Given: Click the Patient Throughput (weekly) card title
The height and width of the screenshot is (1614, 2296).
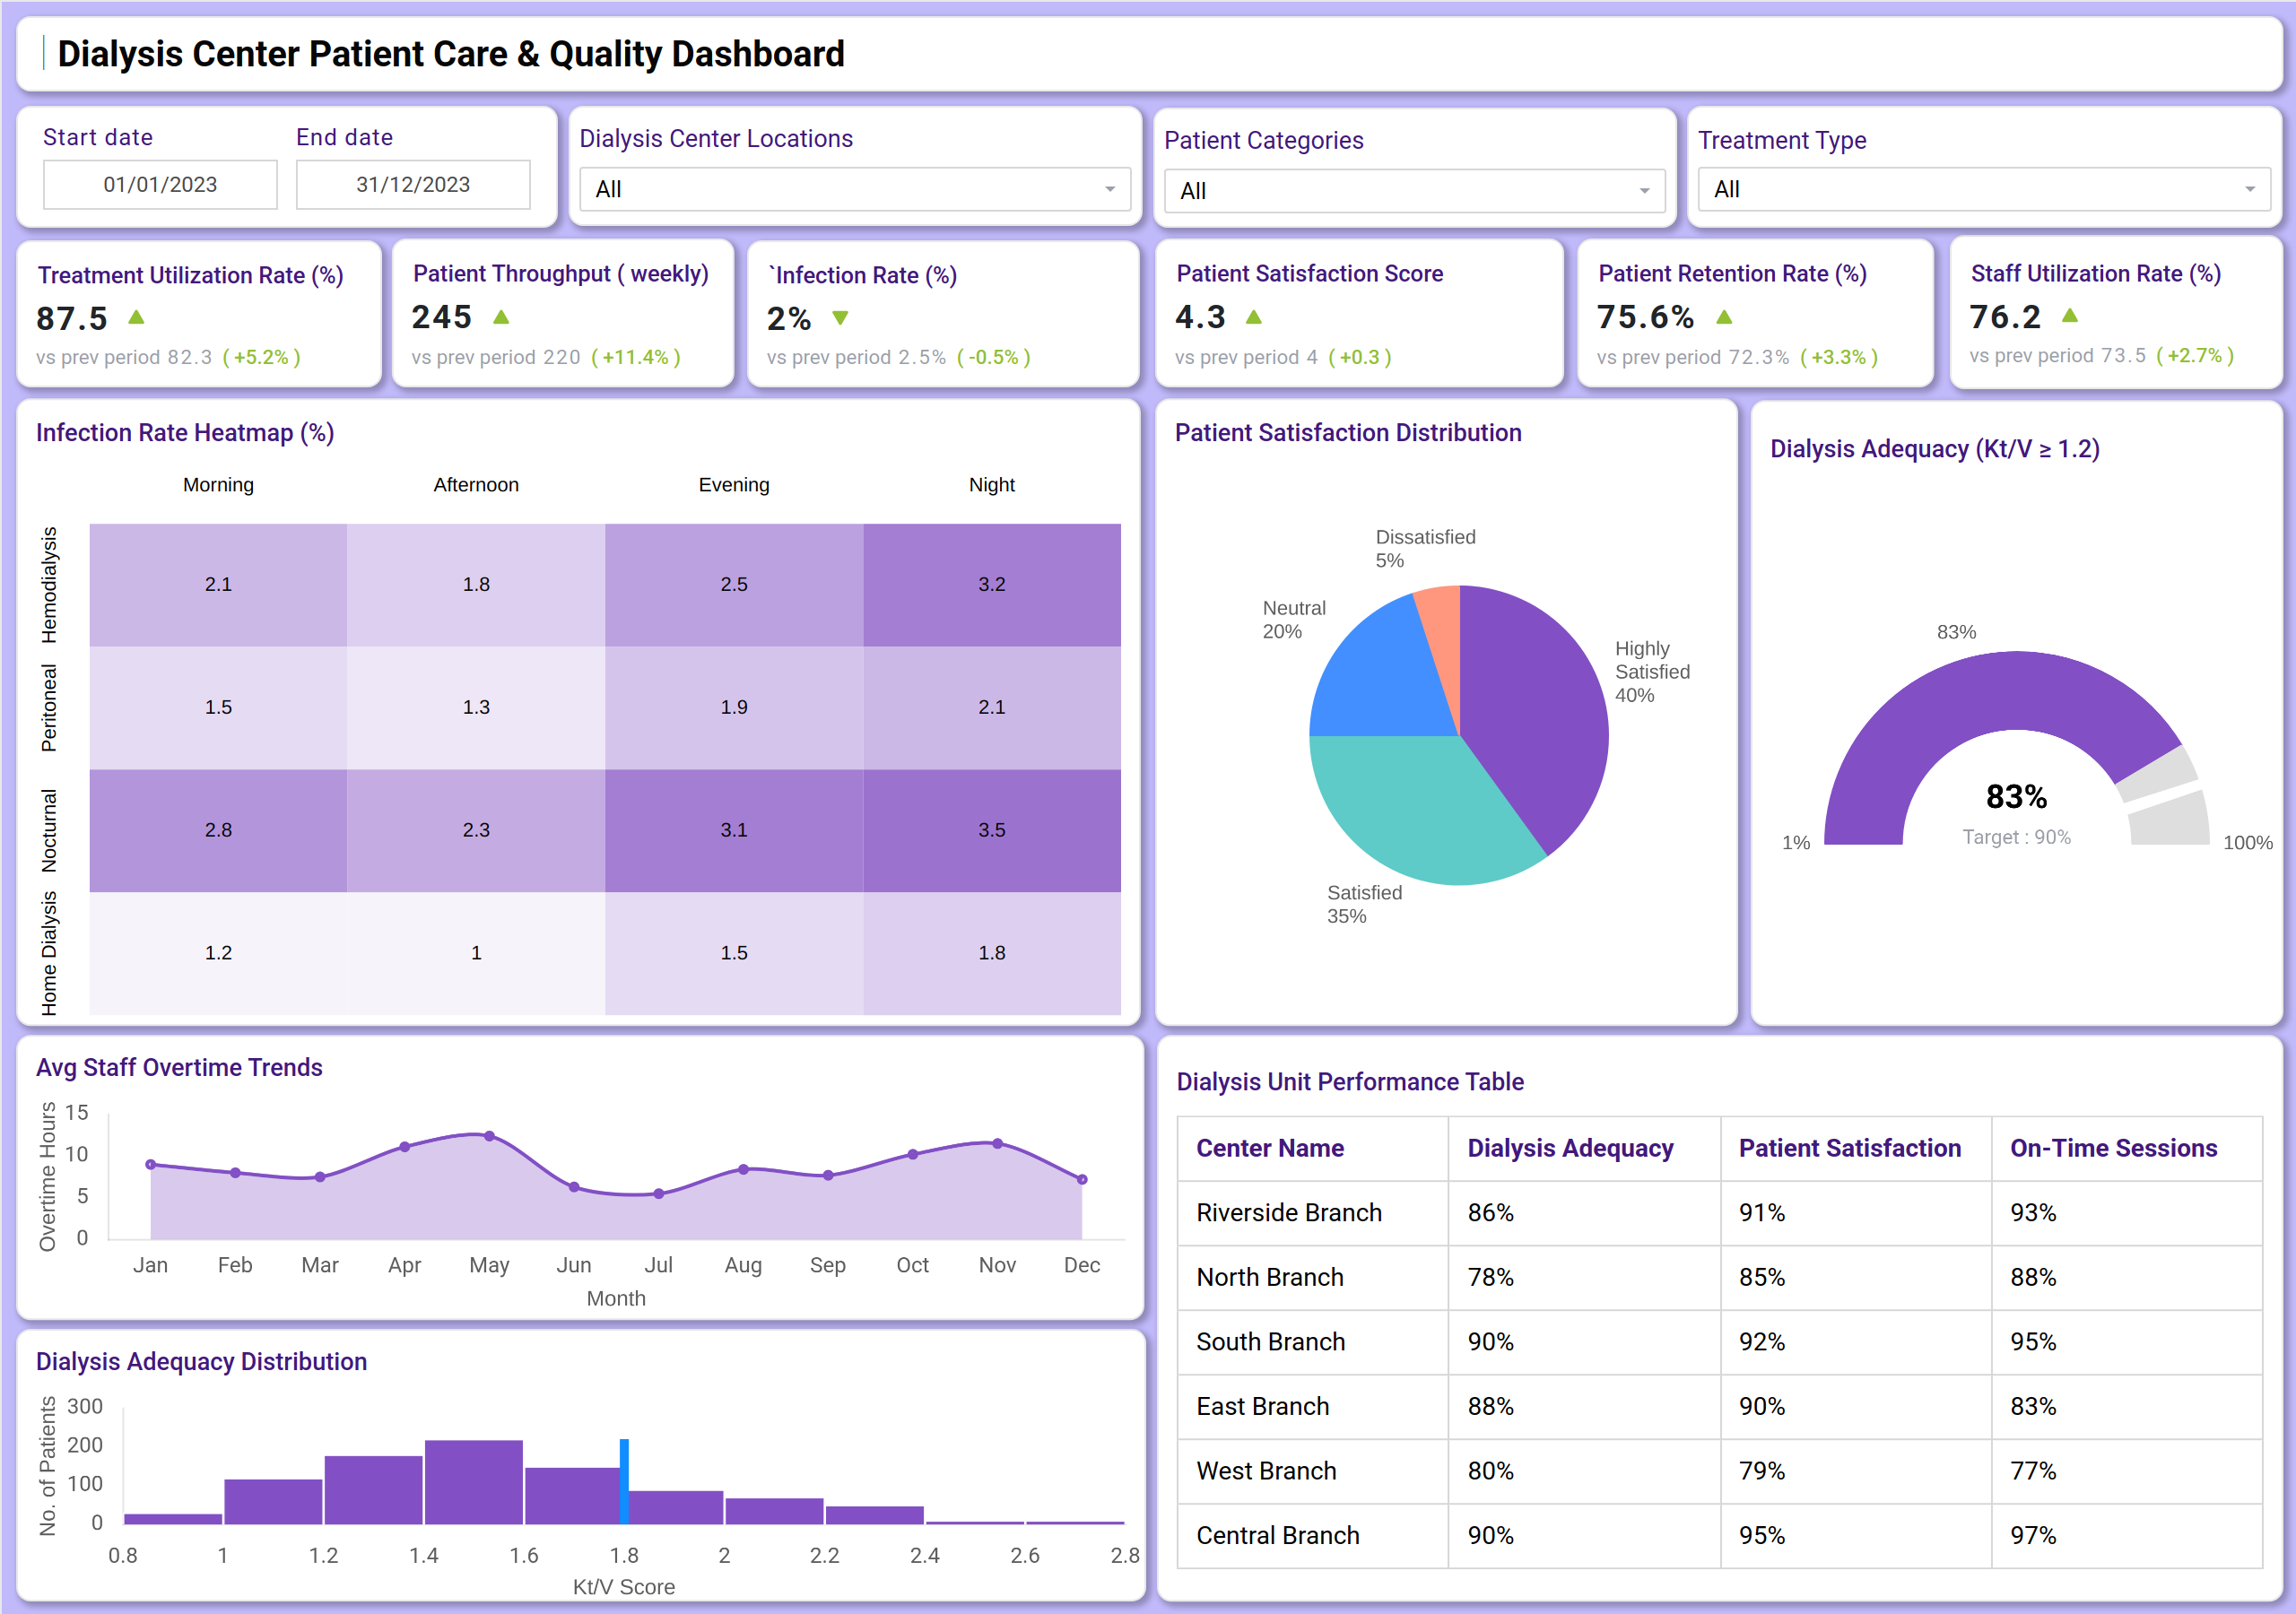Looking at the screenshot, I should 561,274.
